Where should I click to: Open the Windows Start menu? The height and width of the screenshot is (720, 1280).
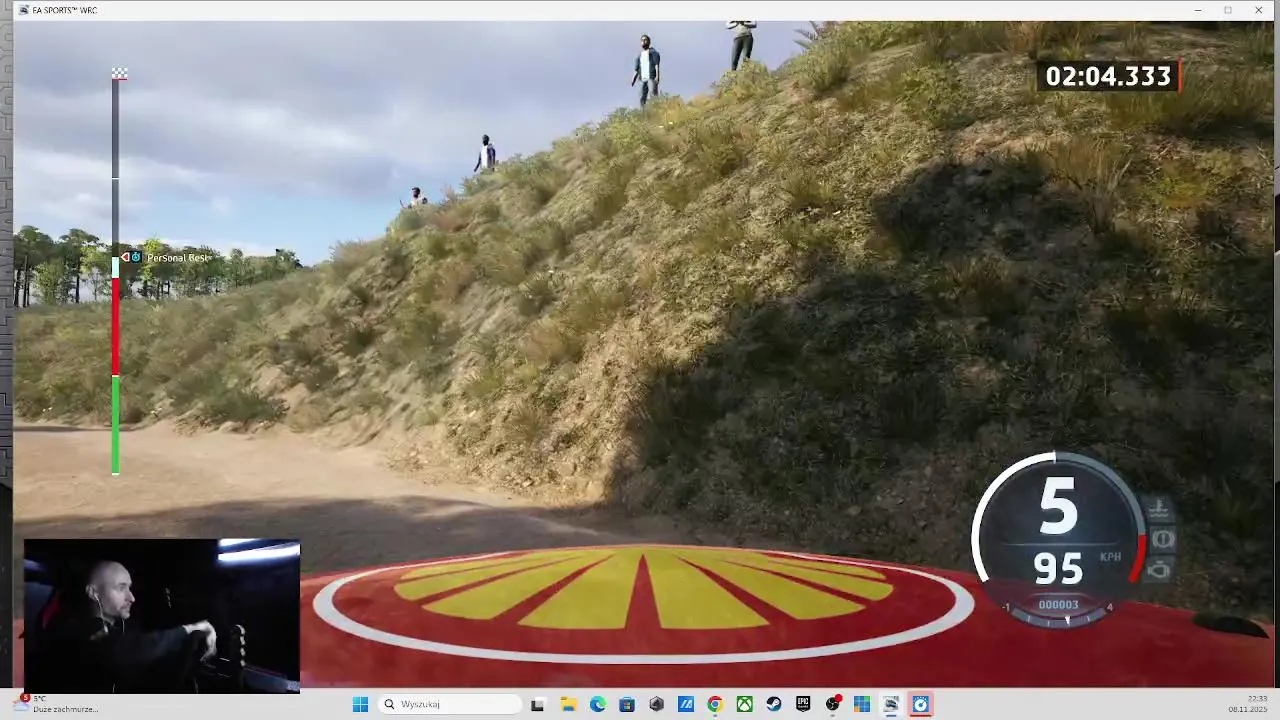[x=360, y=704]
